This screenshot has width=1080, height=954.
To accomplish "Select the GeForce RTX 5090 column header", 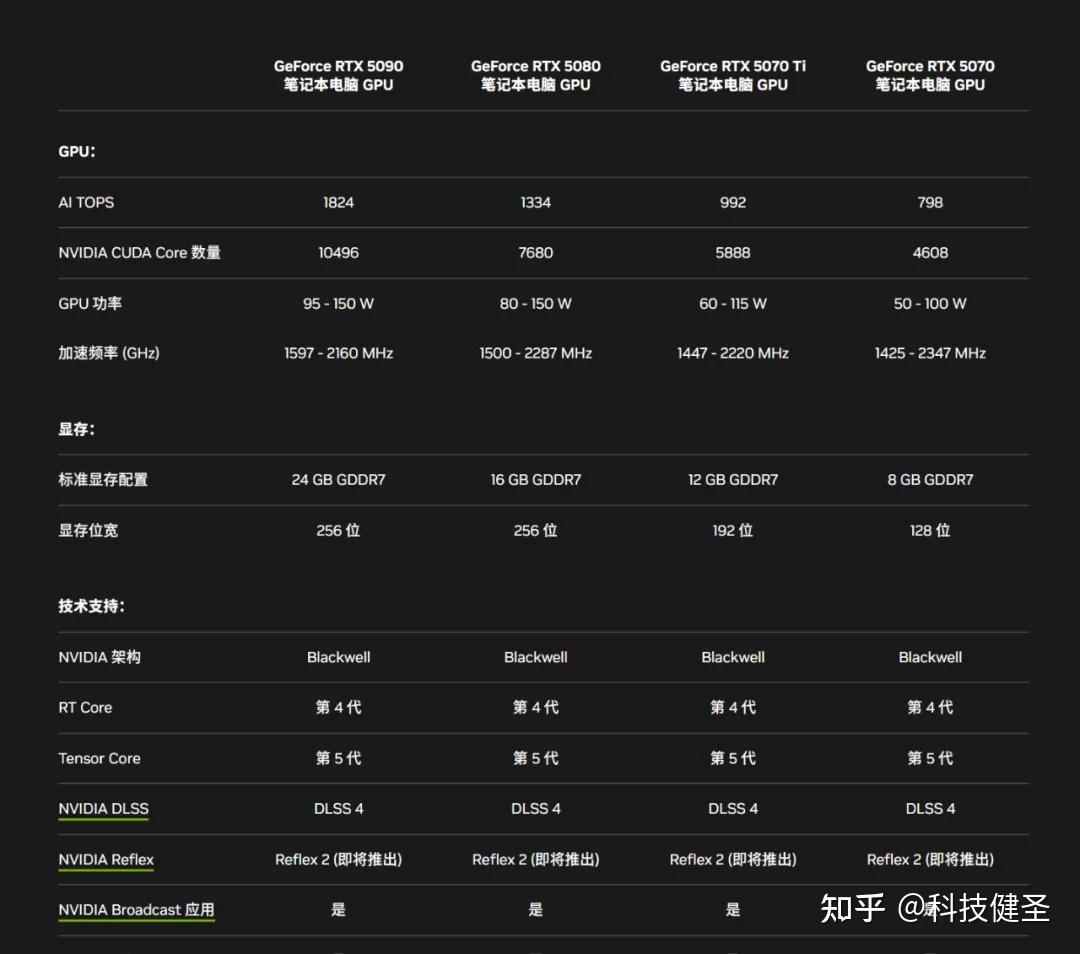I will pos(338,75).
